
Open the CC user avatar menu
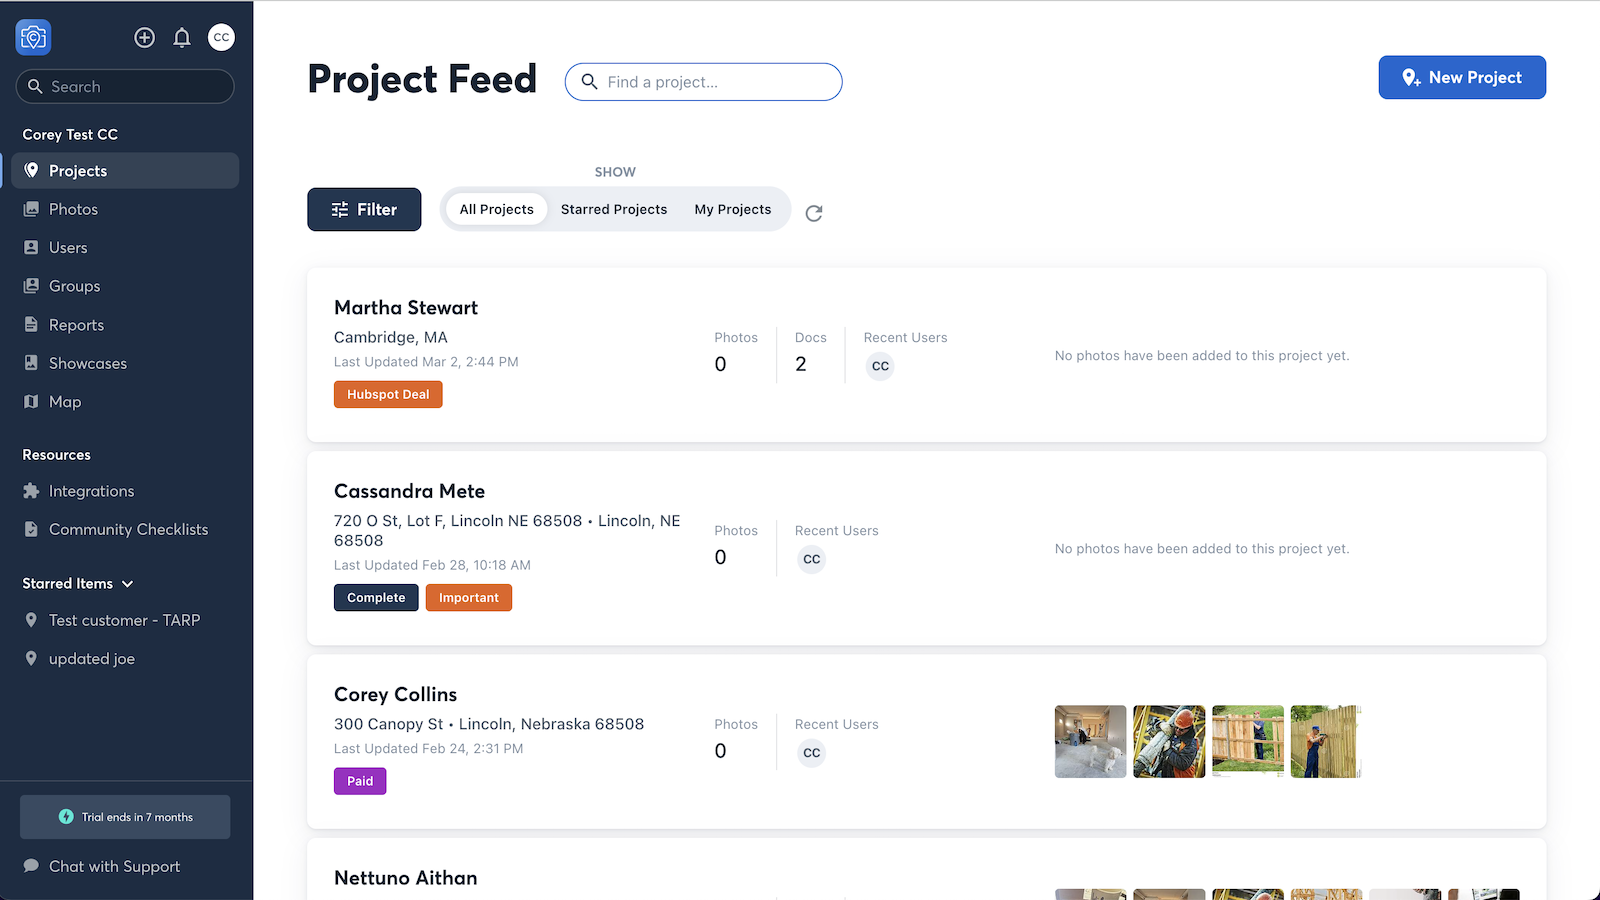click(221, 38)
